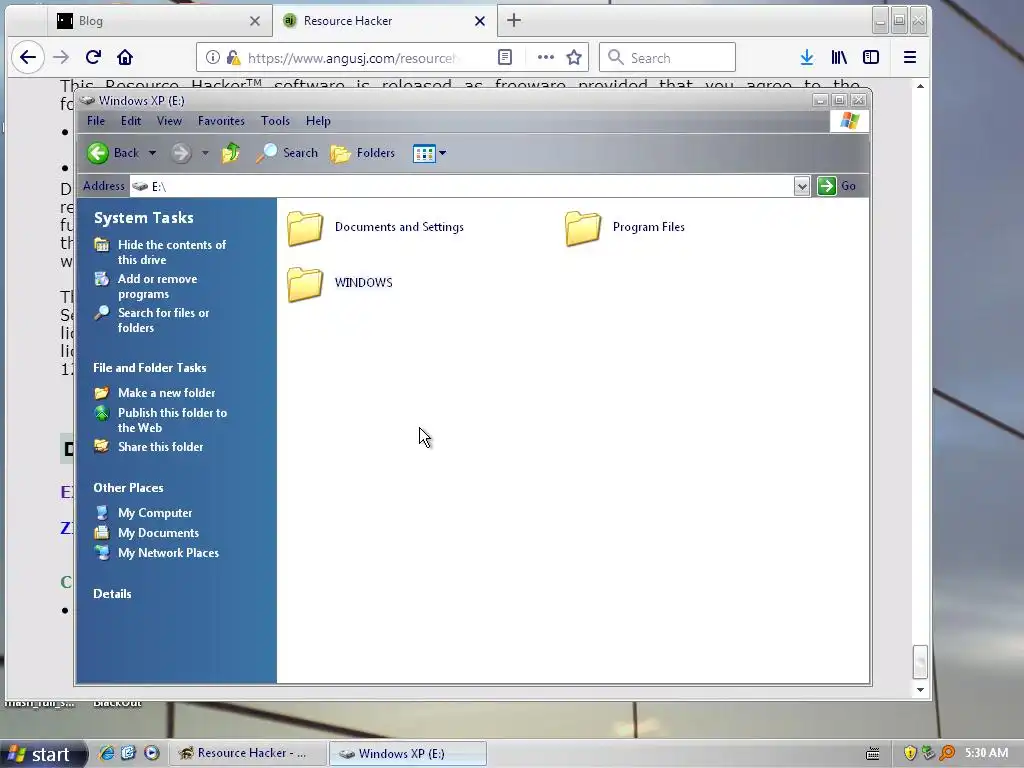Open a new browser tab
This screenshot has width=1024, height=768.
[x=514, y=20]
